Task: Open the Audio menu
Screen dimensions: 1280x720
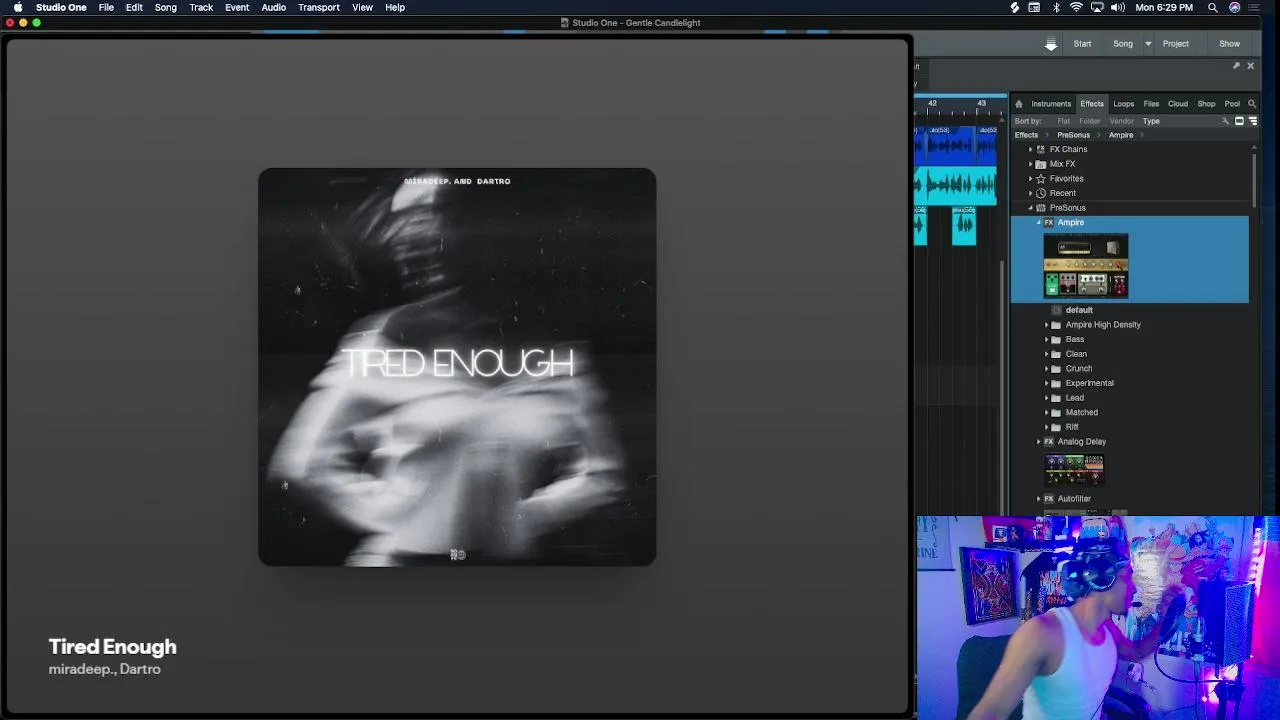Action: click(273, 7)
